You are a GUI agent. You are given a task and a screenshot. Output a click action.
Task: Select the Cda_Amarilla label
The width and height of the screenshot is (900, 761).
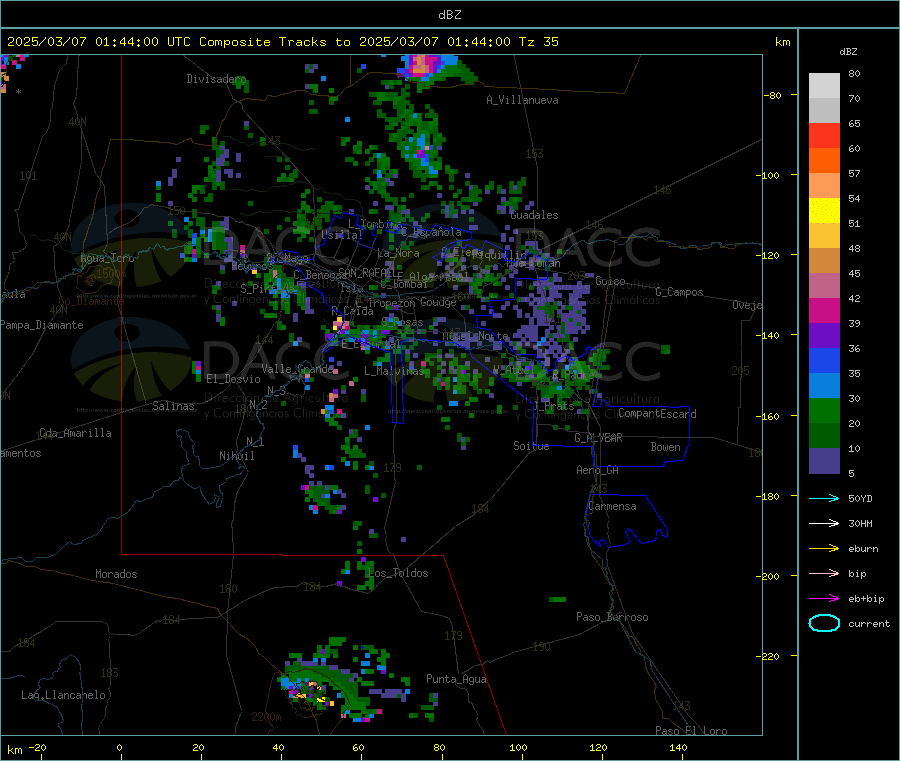(75, 433)
